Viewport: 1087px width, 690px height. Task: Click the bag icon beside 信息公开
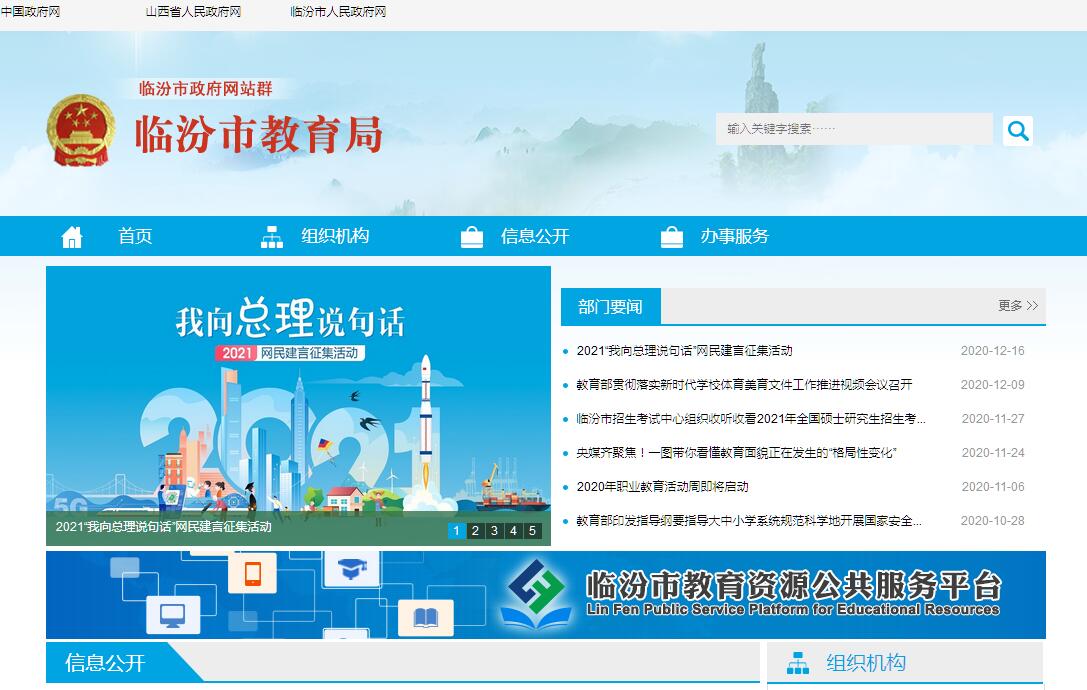point(472,237)
